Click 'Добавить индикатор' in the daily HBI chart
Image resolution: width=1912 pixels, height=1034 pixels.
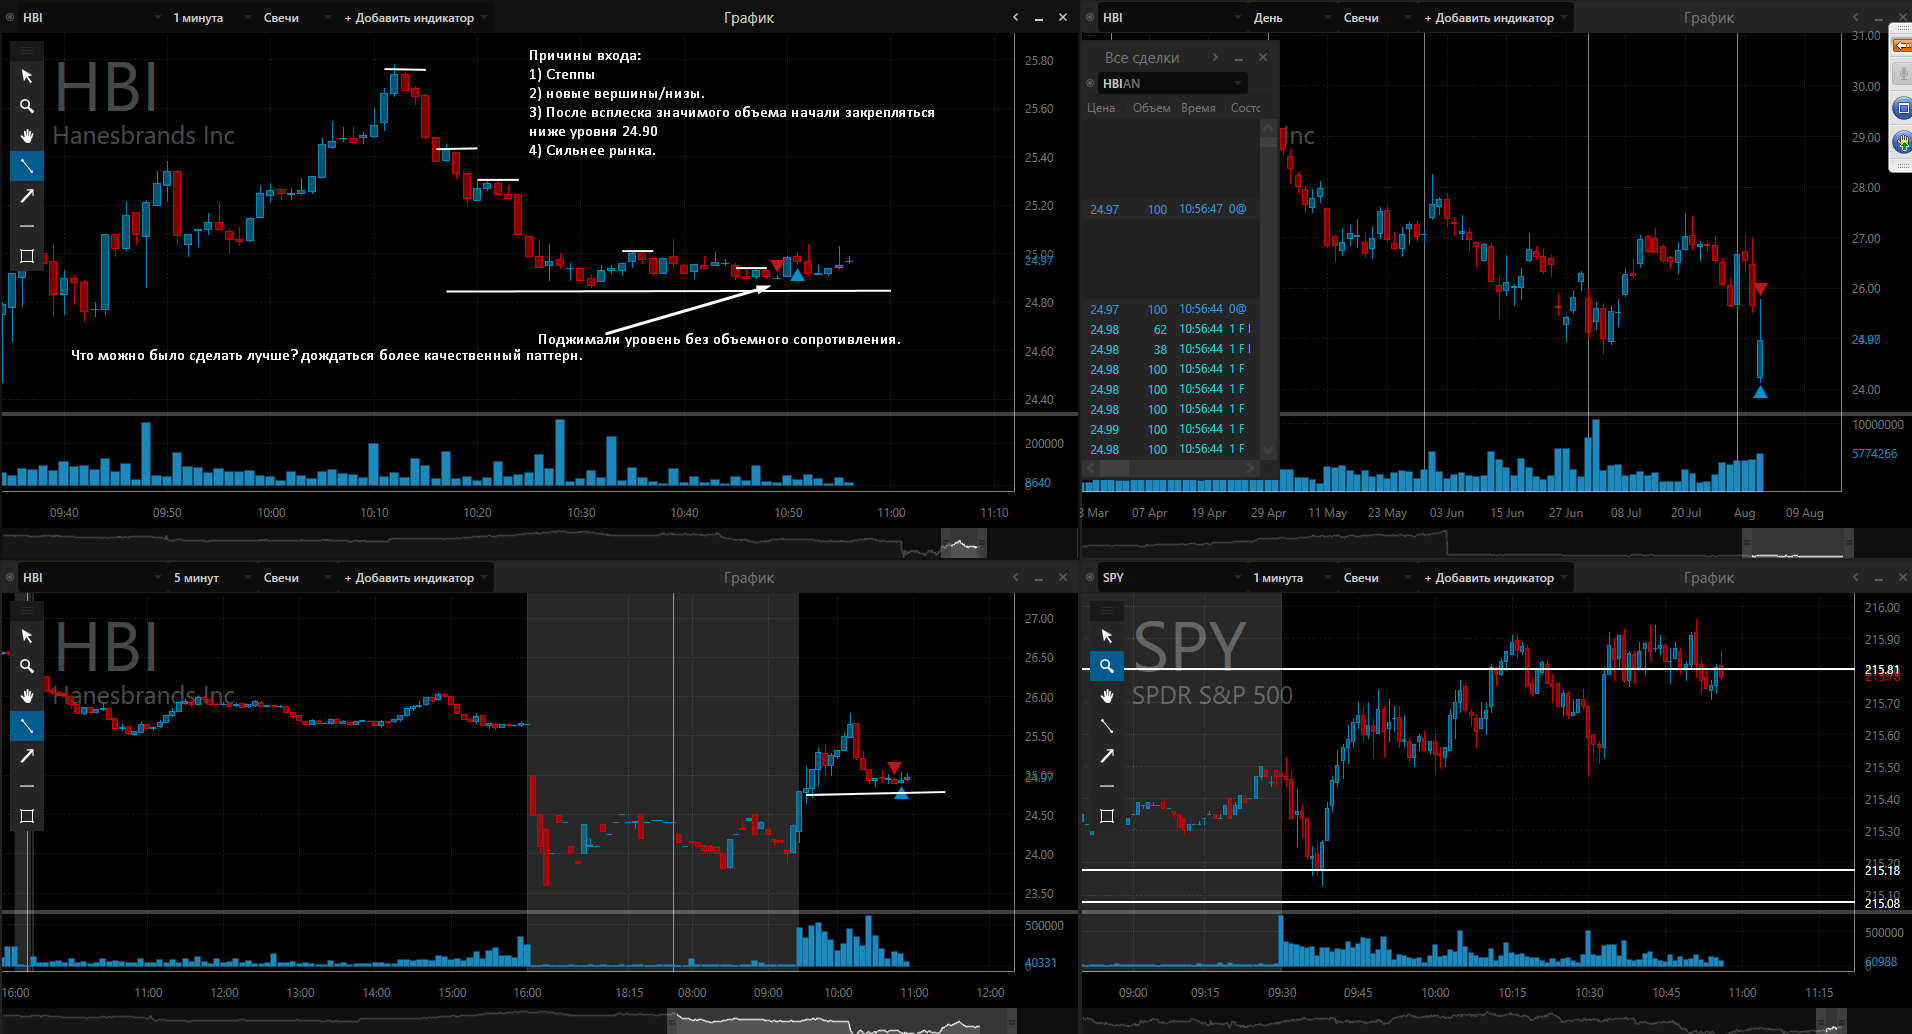pyautogui.click(x=1495, y=18)
